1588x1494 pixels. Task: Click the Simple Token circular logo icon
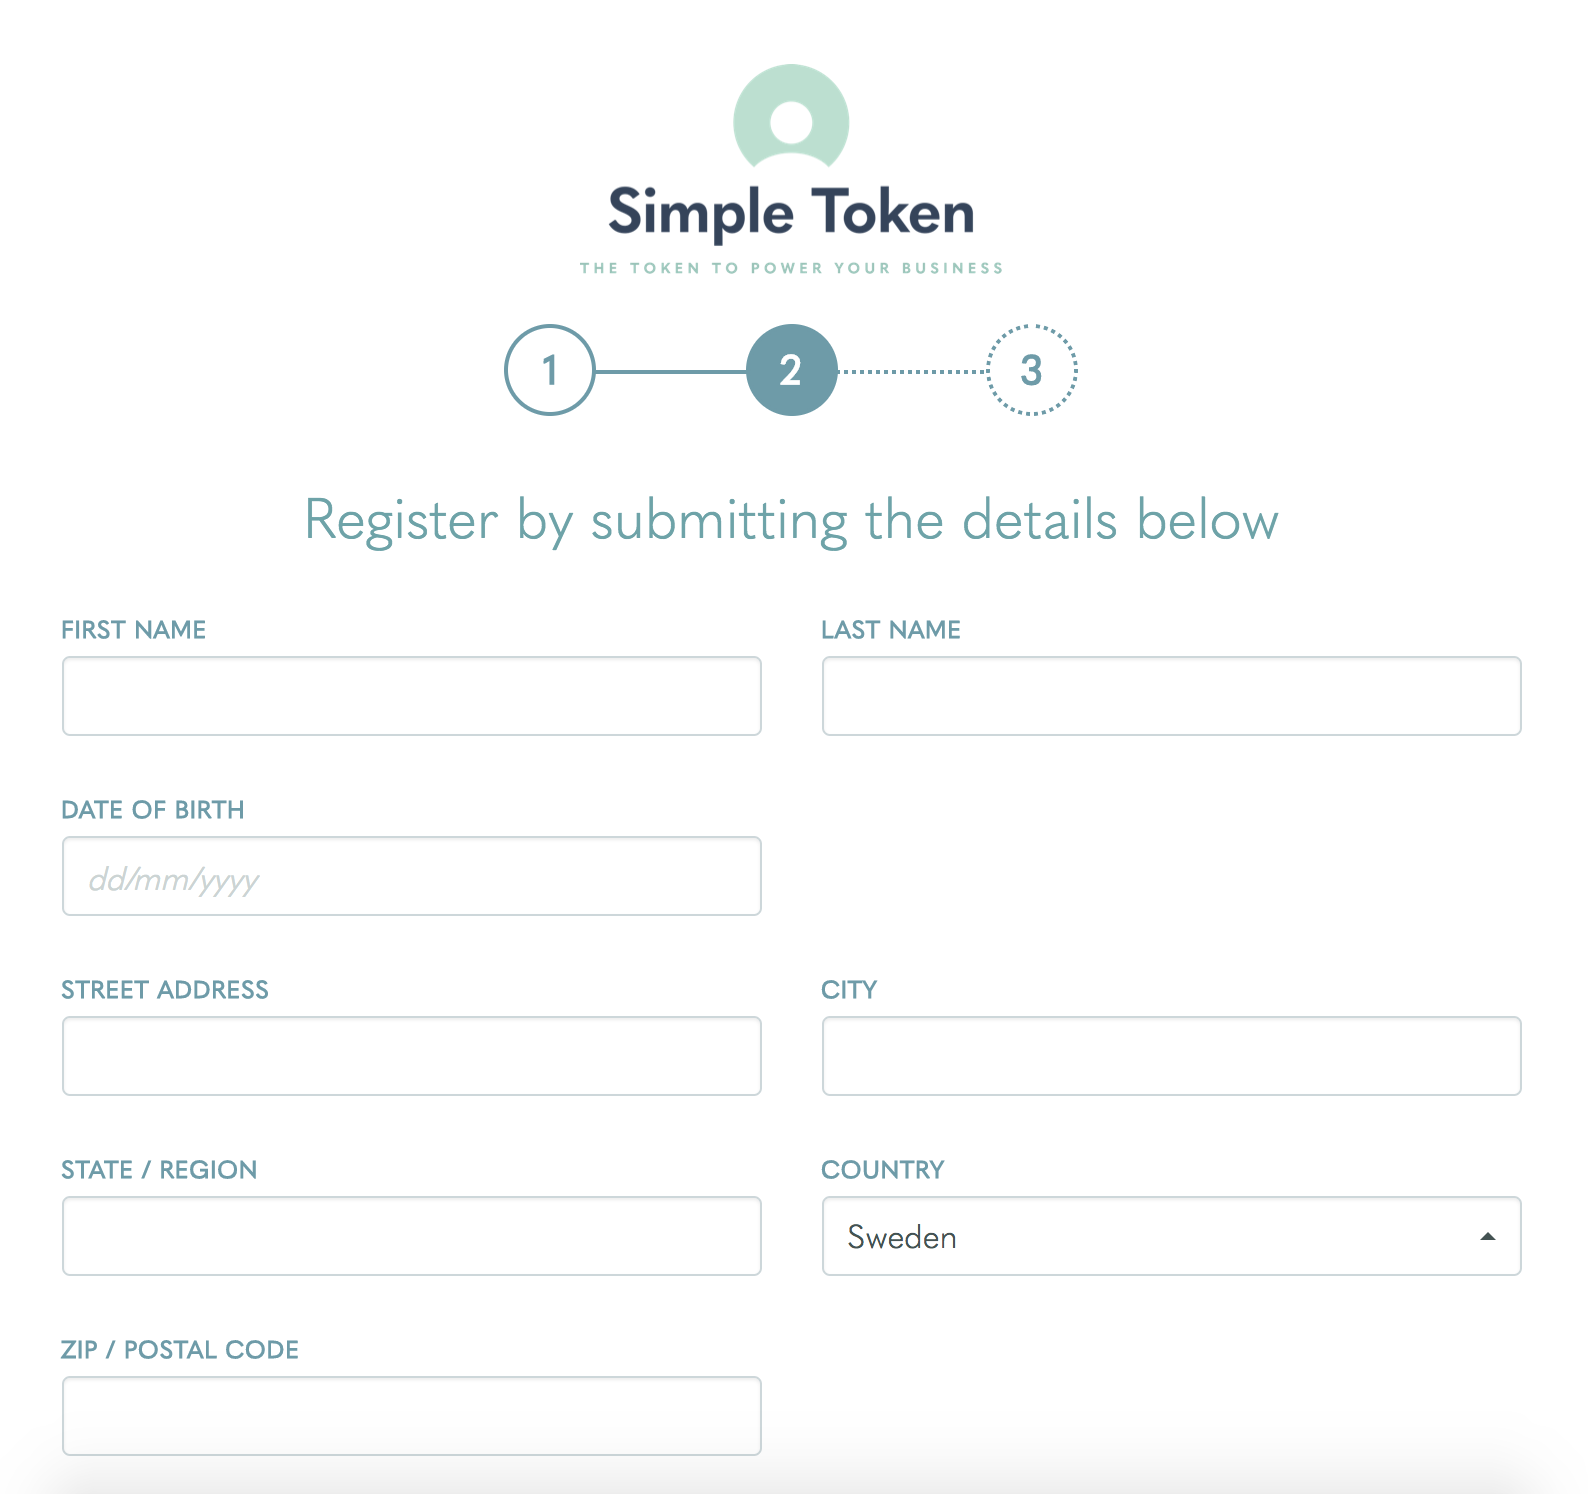click(x=791, y=119)
